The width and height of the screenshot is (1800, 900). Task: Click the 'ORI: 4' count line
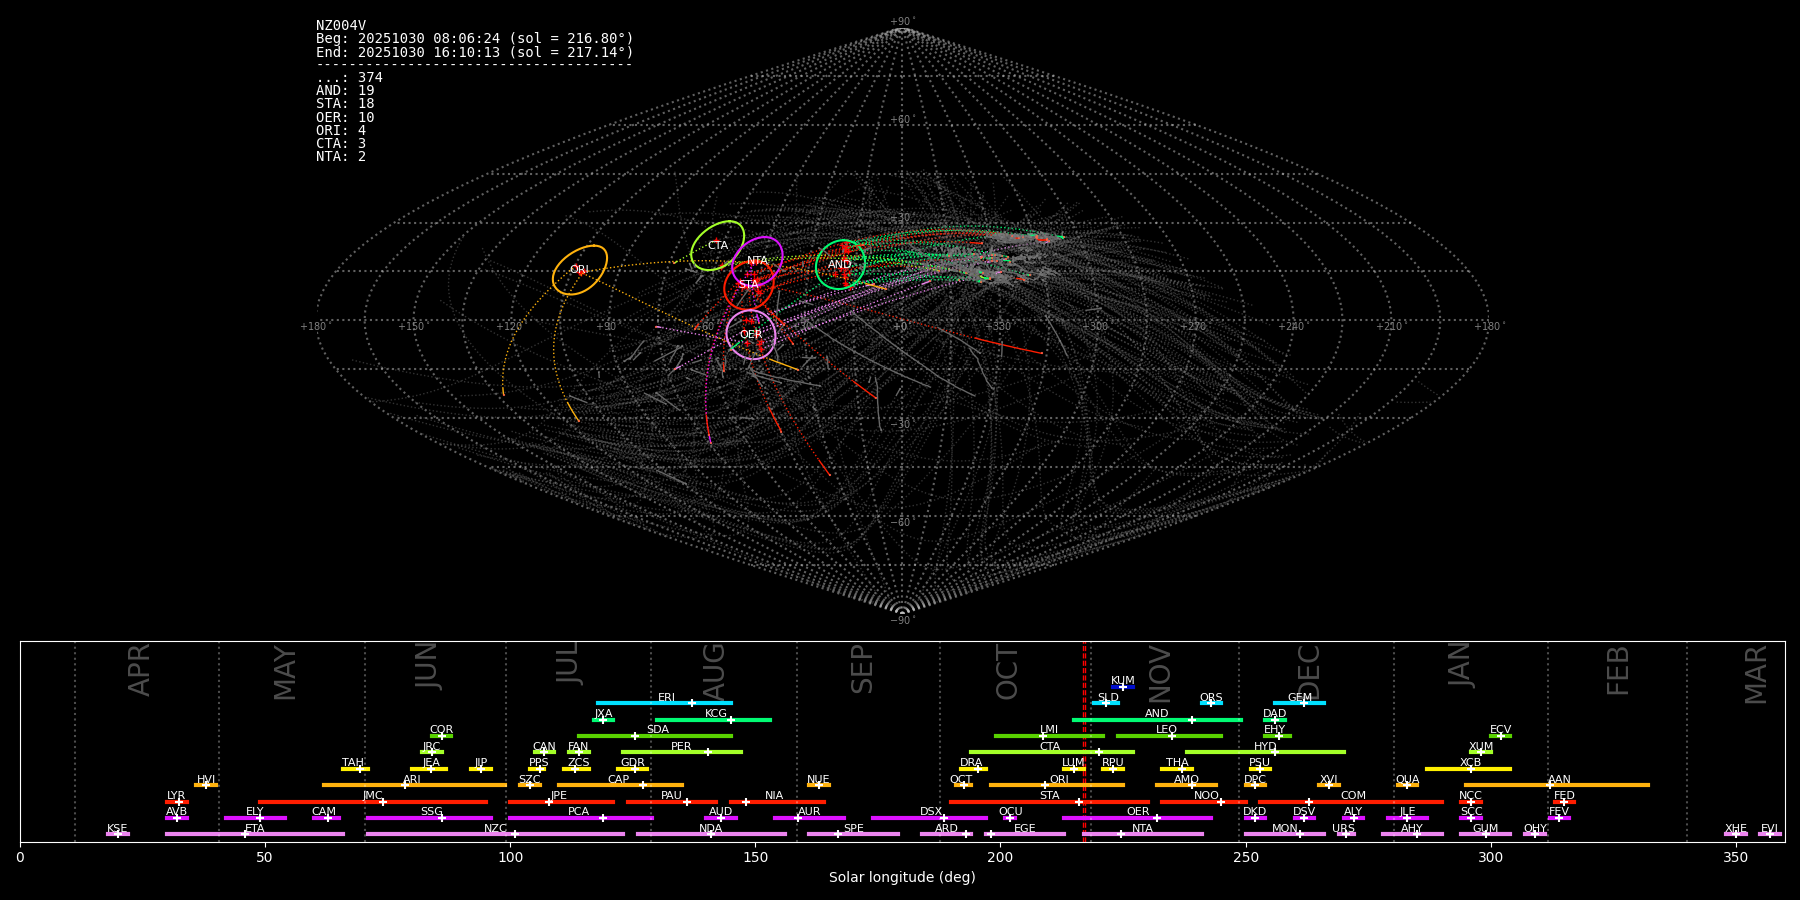341,131
